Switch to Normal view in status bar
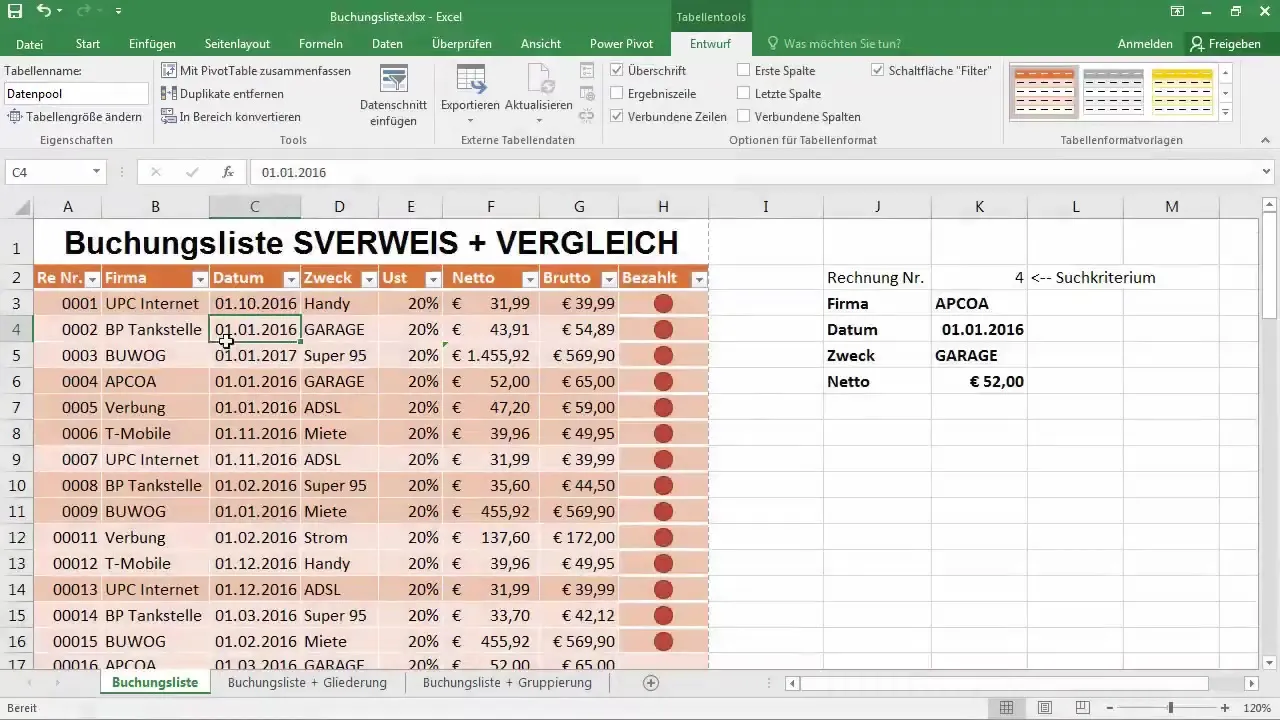The height and width of the screenshot is (720, 1280). click(1007, 708)
